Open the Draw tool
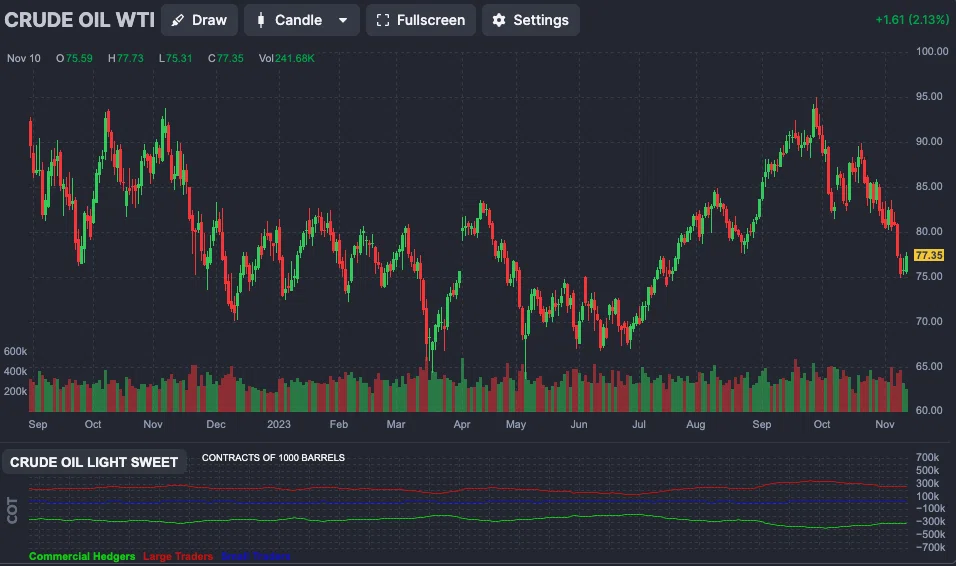This screenshot has width=956, height=566. click(x=199, y=20)
